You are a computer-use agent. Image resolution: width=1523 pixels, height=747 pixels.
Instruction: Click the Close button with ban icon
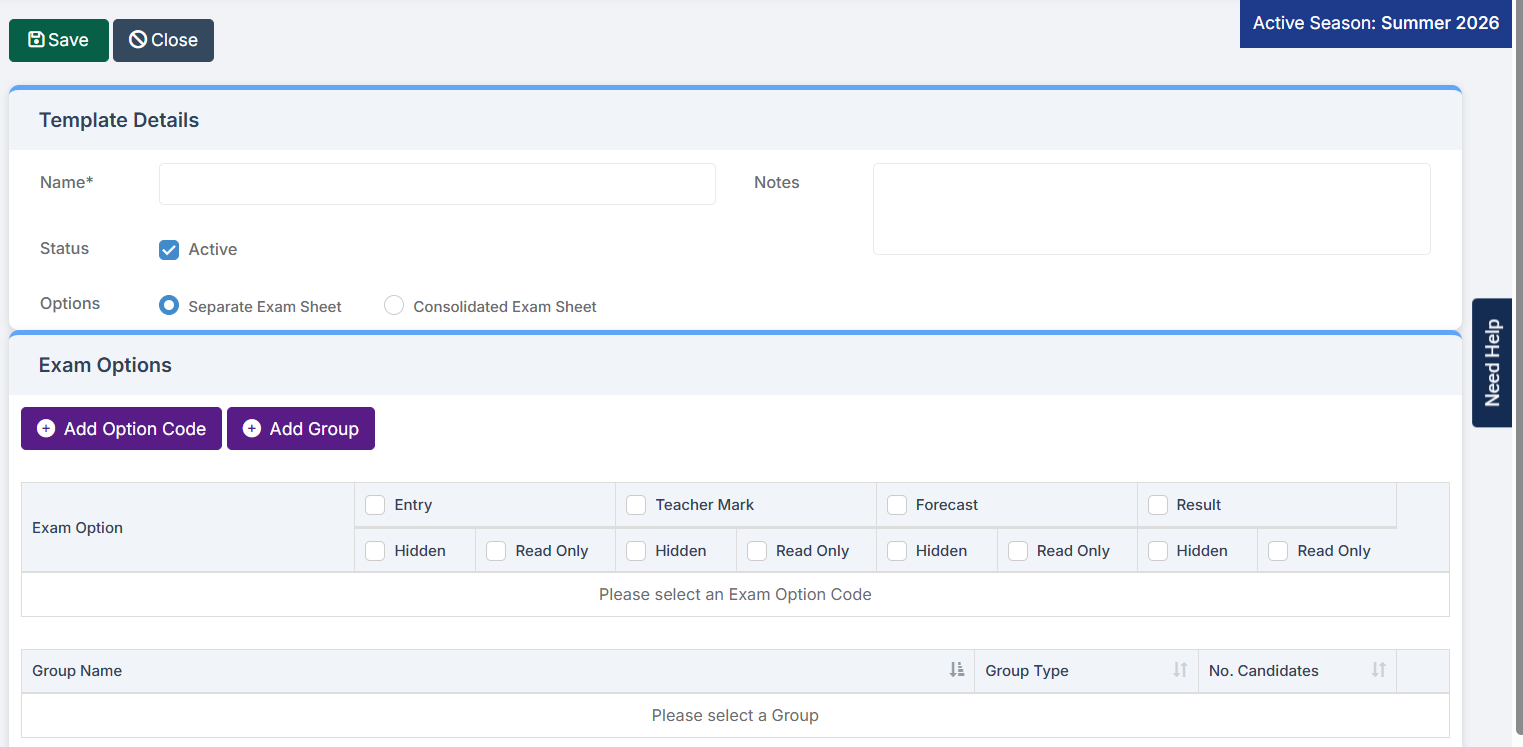(163, 40)
